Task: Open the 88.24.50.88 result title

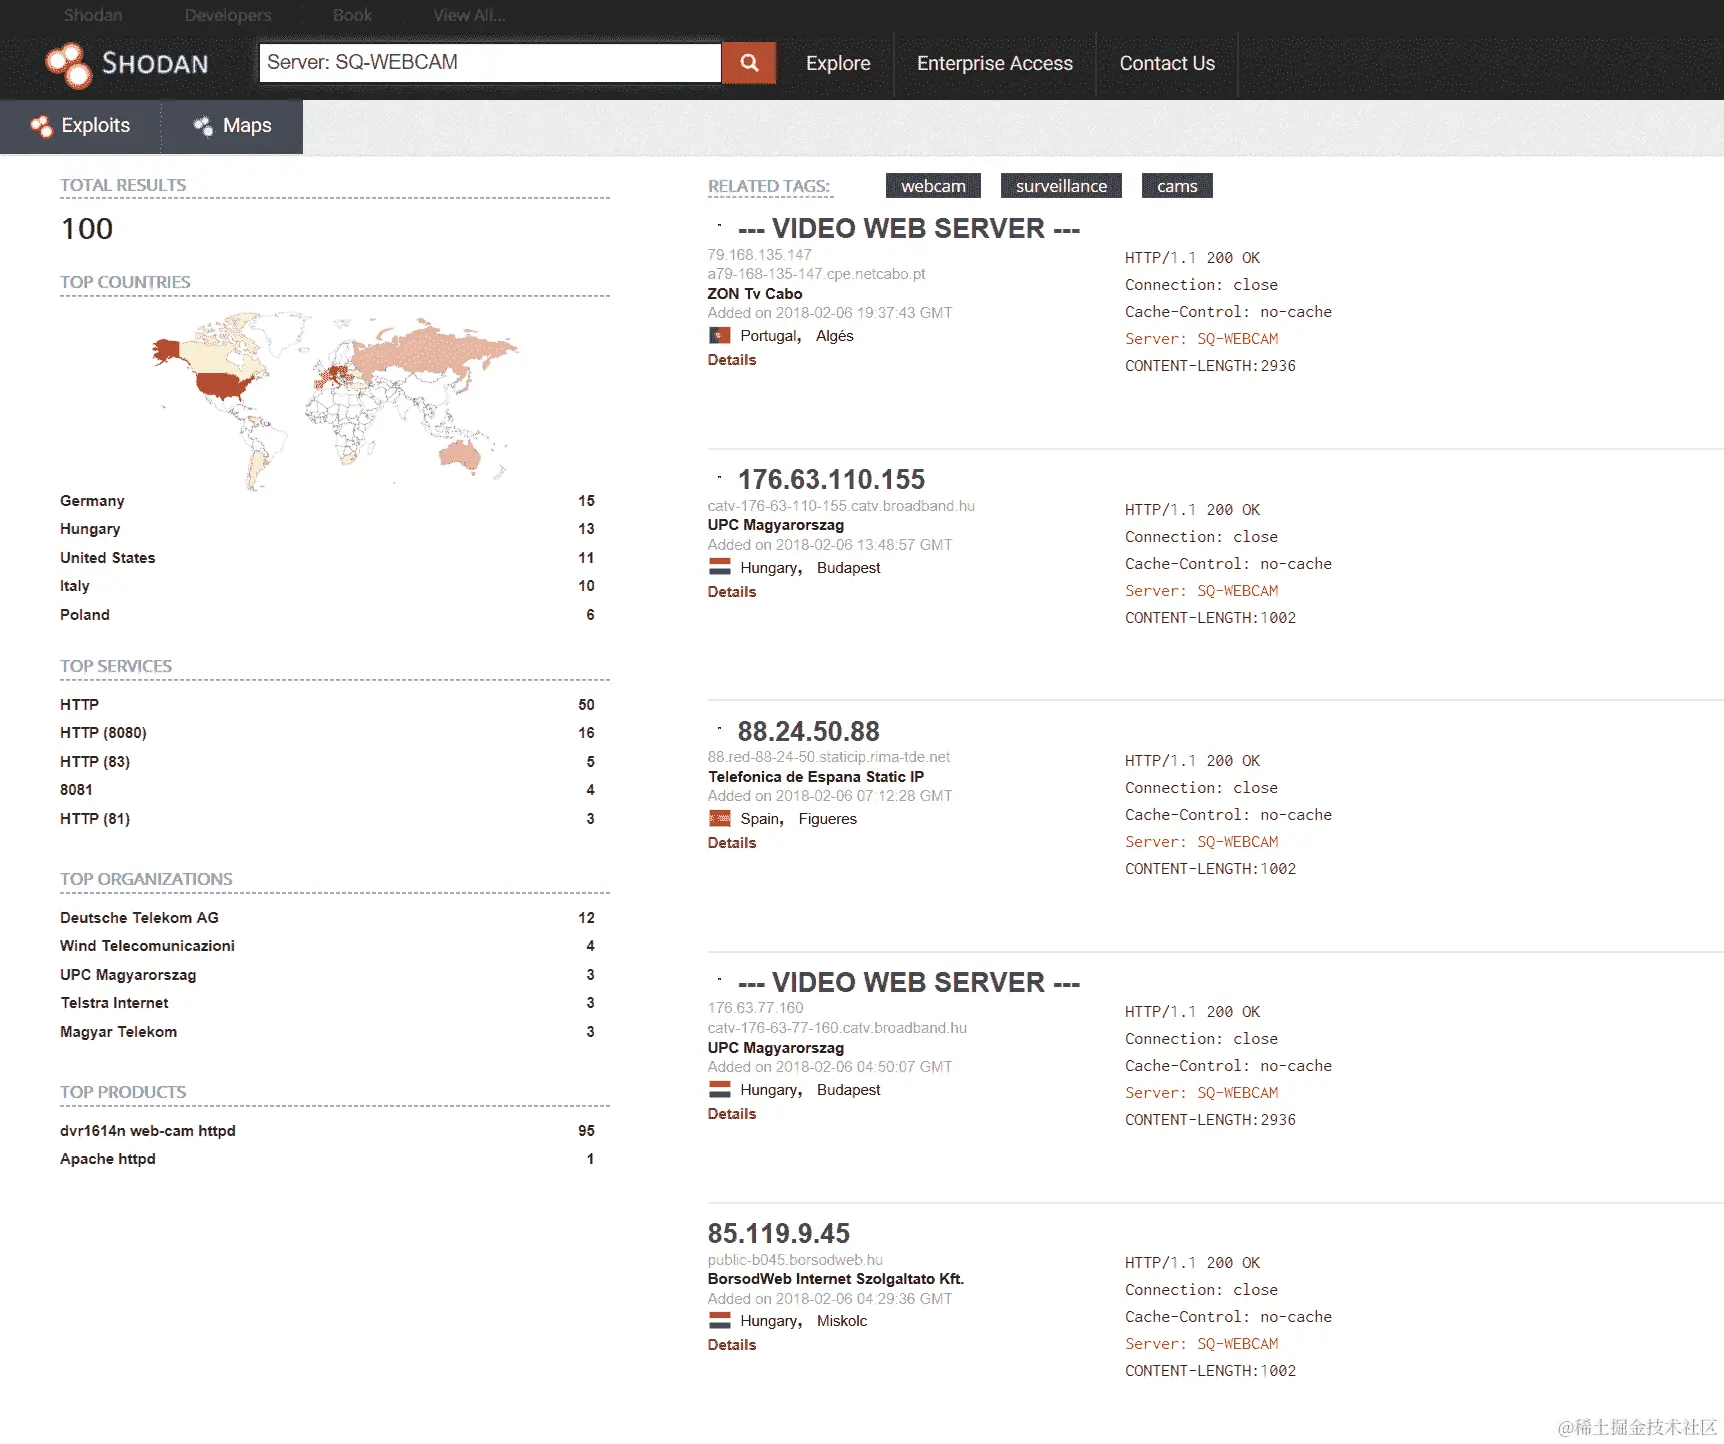Action: click(808, 731)
